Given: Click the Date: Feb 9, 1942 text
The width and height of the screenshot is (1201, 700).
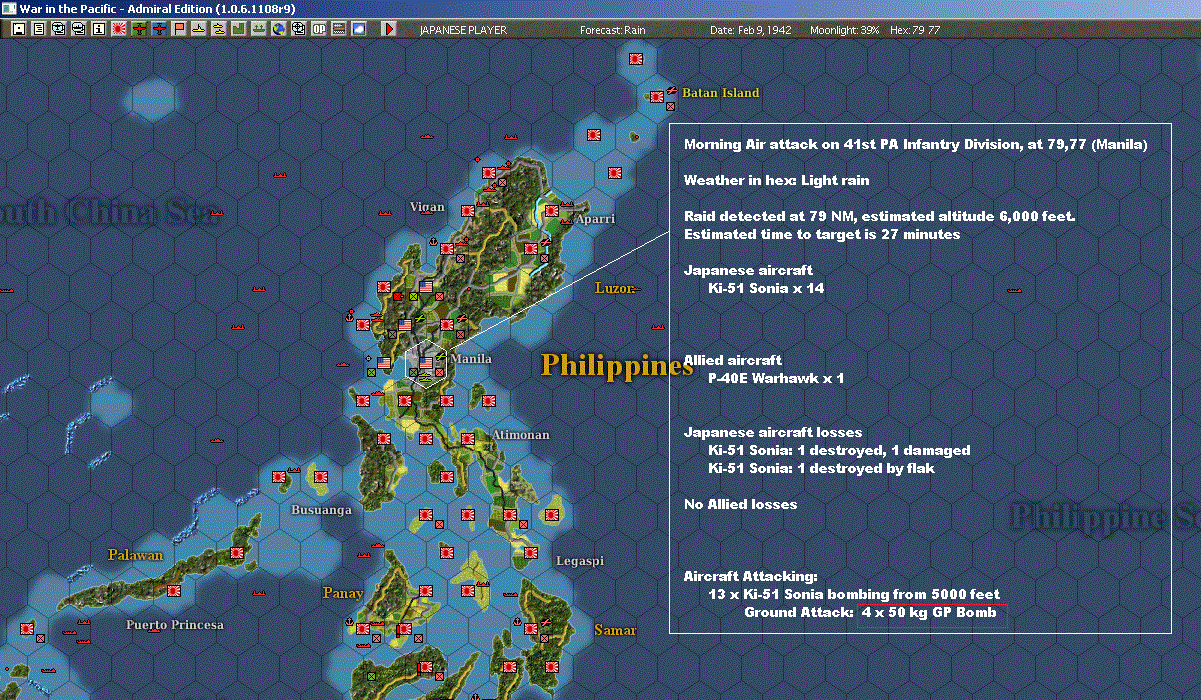Looking at the screenshot, I should (x=751, y=30).
